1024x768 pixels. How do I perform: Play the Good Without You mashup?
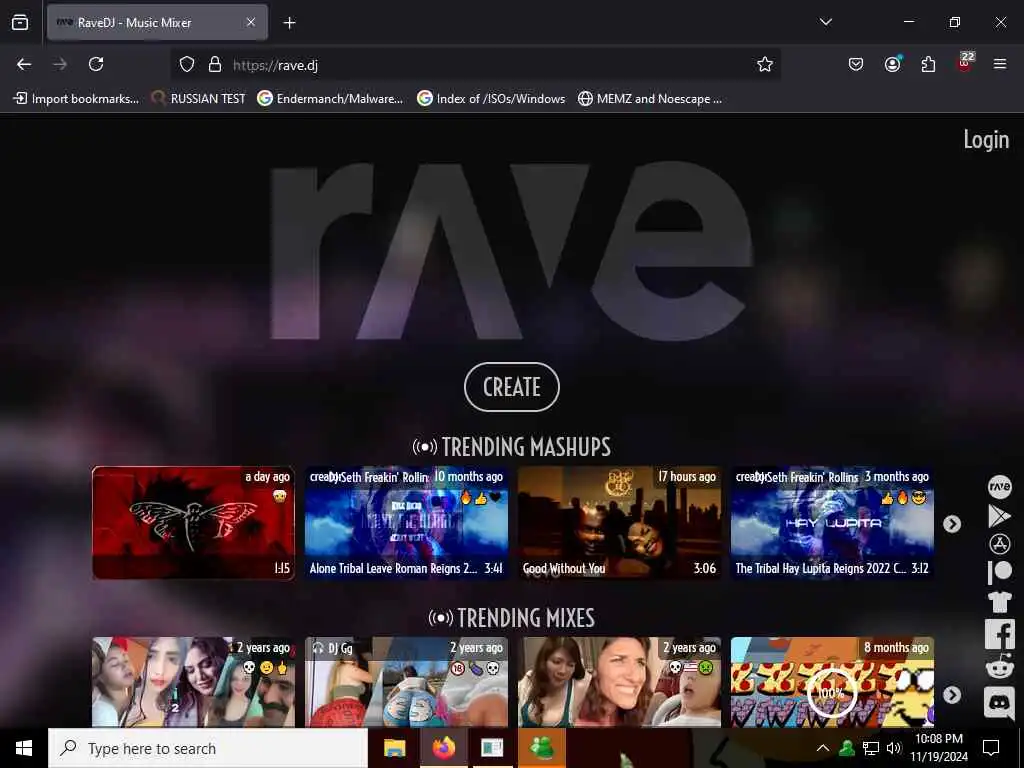click(x=619, y=522)
